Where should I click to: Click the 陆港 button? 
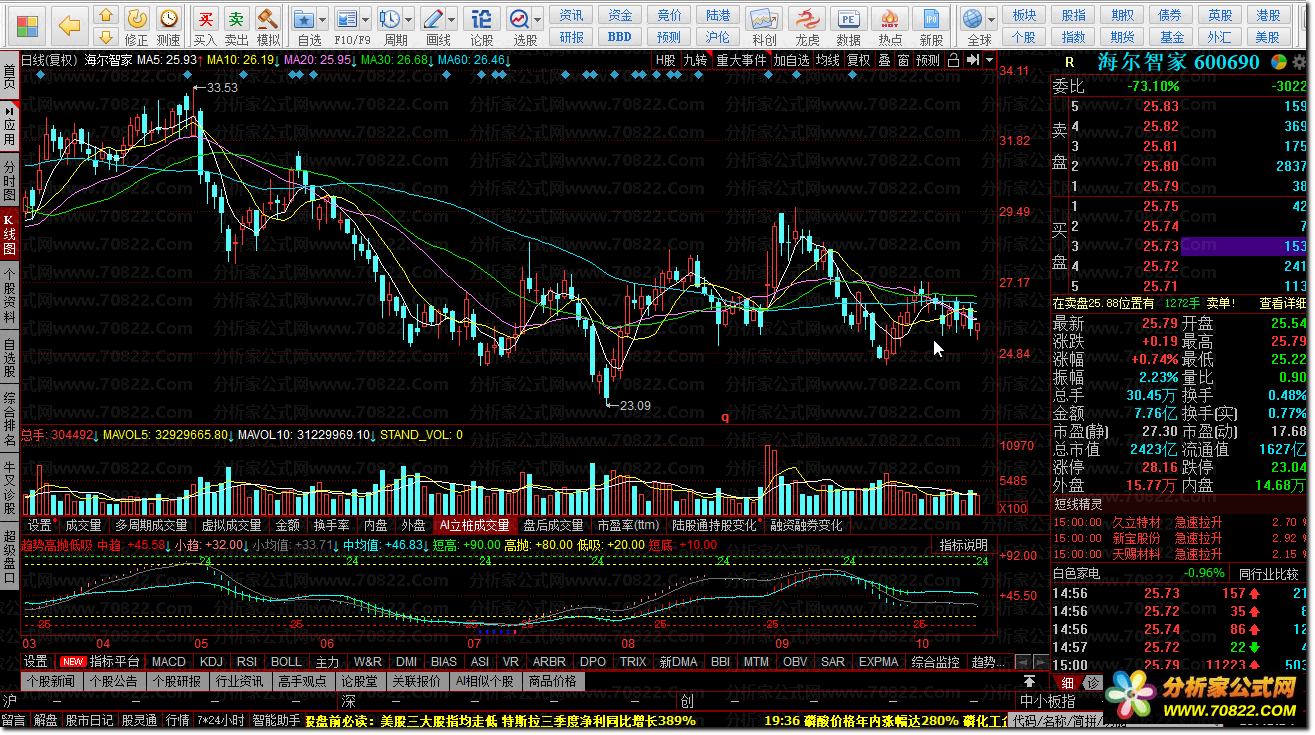(717, 15)
